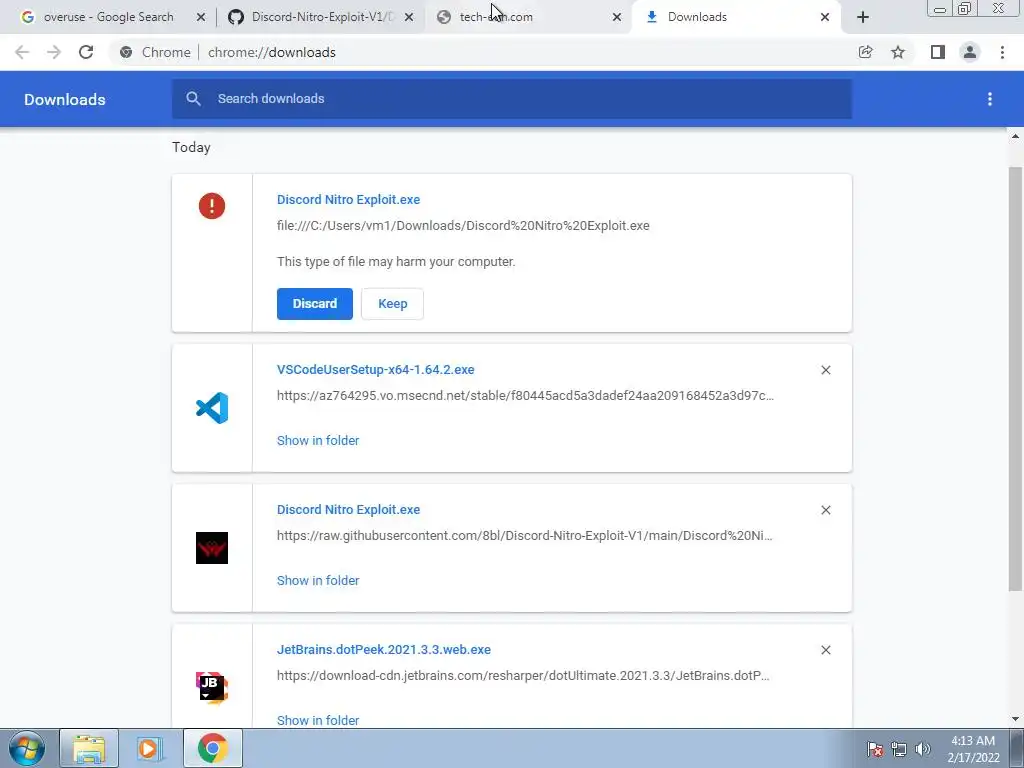1024x768 pixels.
Task: Close the overuse Google Search tab
Action: coord(200,17)
